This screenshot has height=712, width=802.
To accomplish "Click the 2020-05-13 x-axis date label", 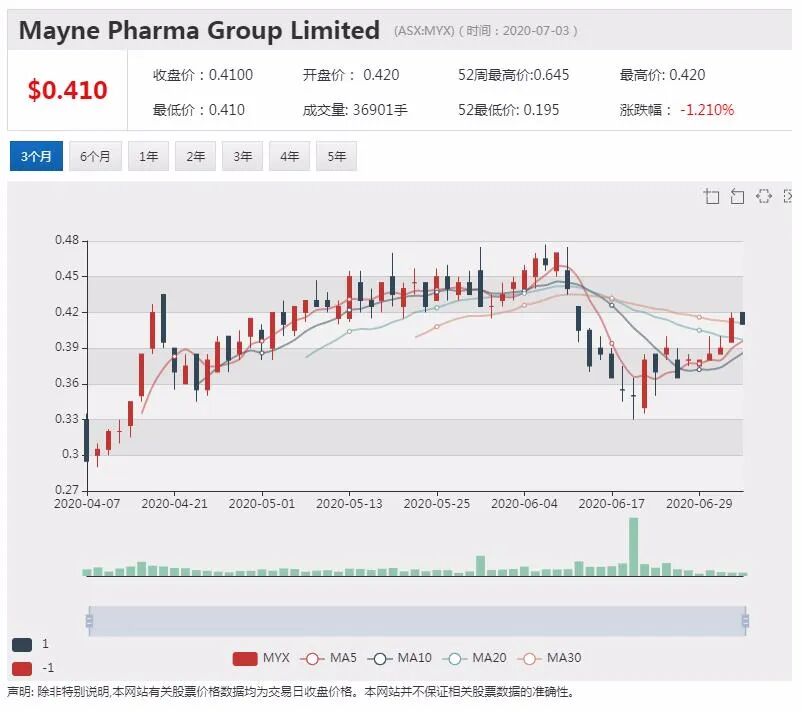I will click(x=349, y=504).
